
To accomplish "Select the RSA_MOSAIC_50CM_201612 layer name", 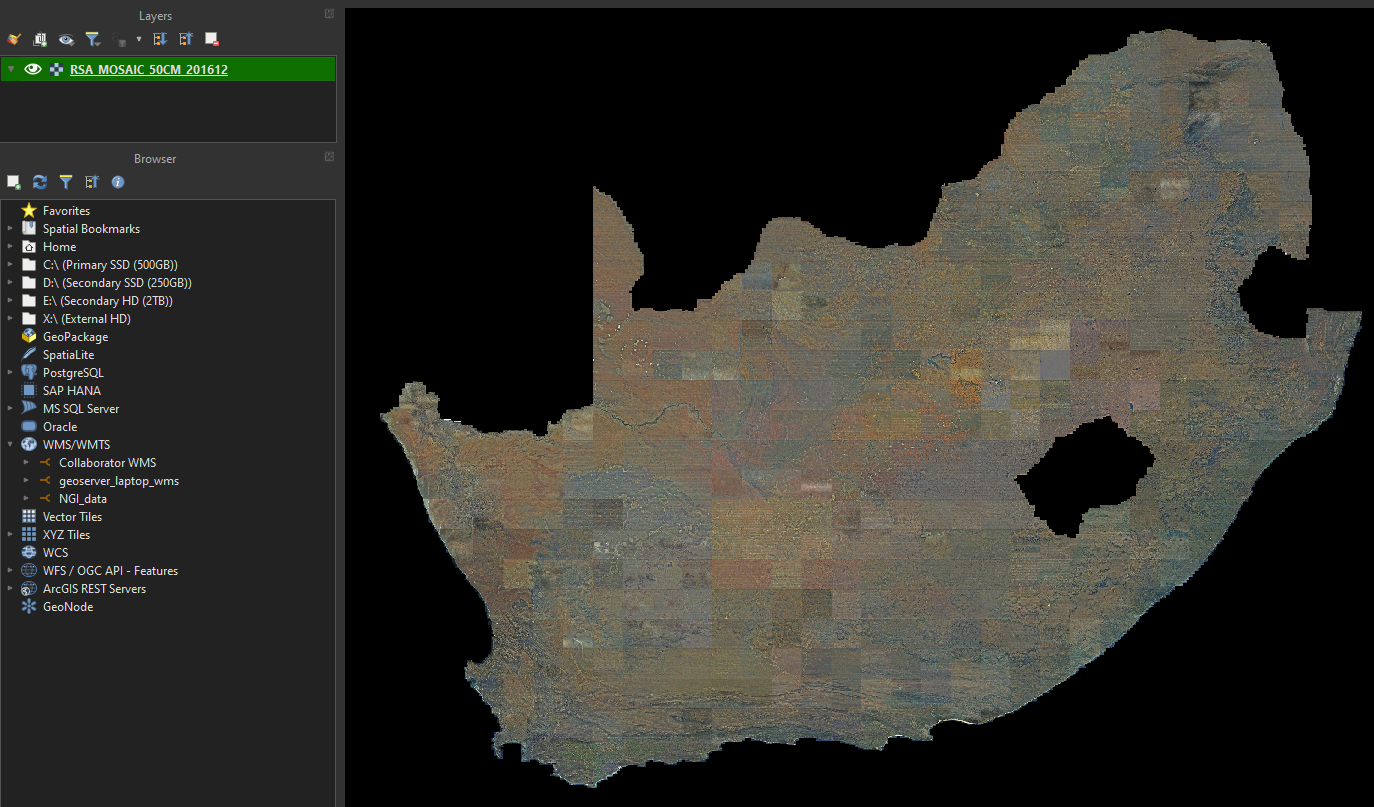I will coord(149,70).
